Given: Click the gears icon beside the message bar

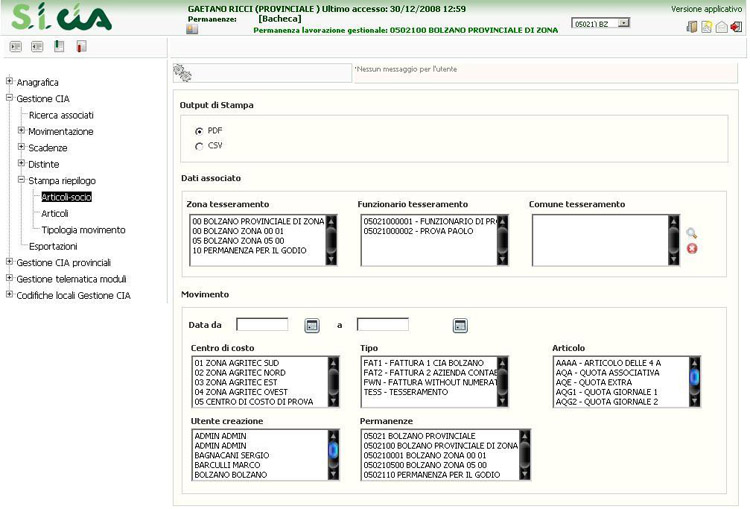Looking at the screenshot, I should (182, 73).
